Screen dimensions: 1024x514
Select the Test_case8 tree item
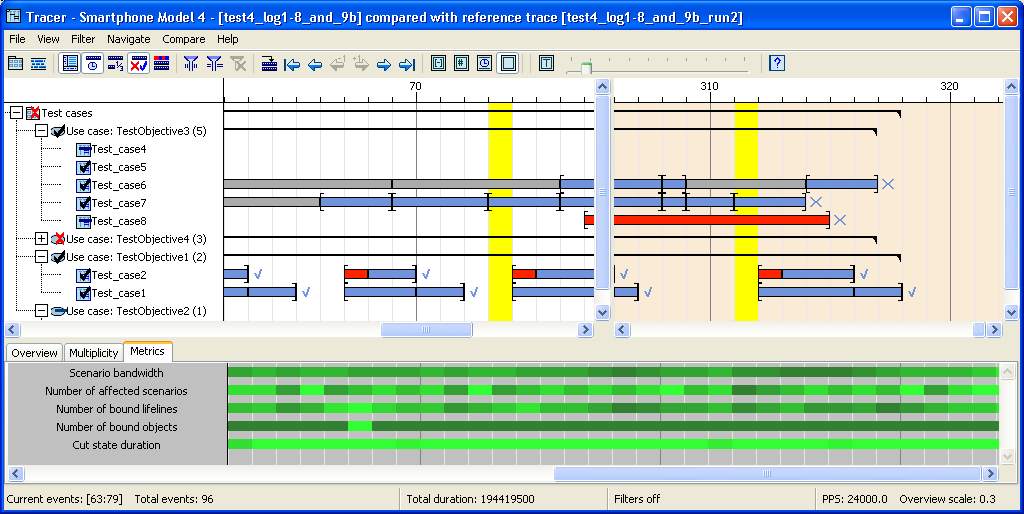(118, 221)
